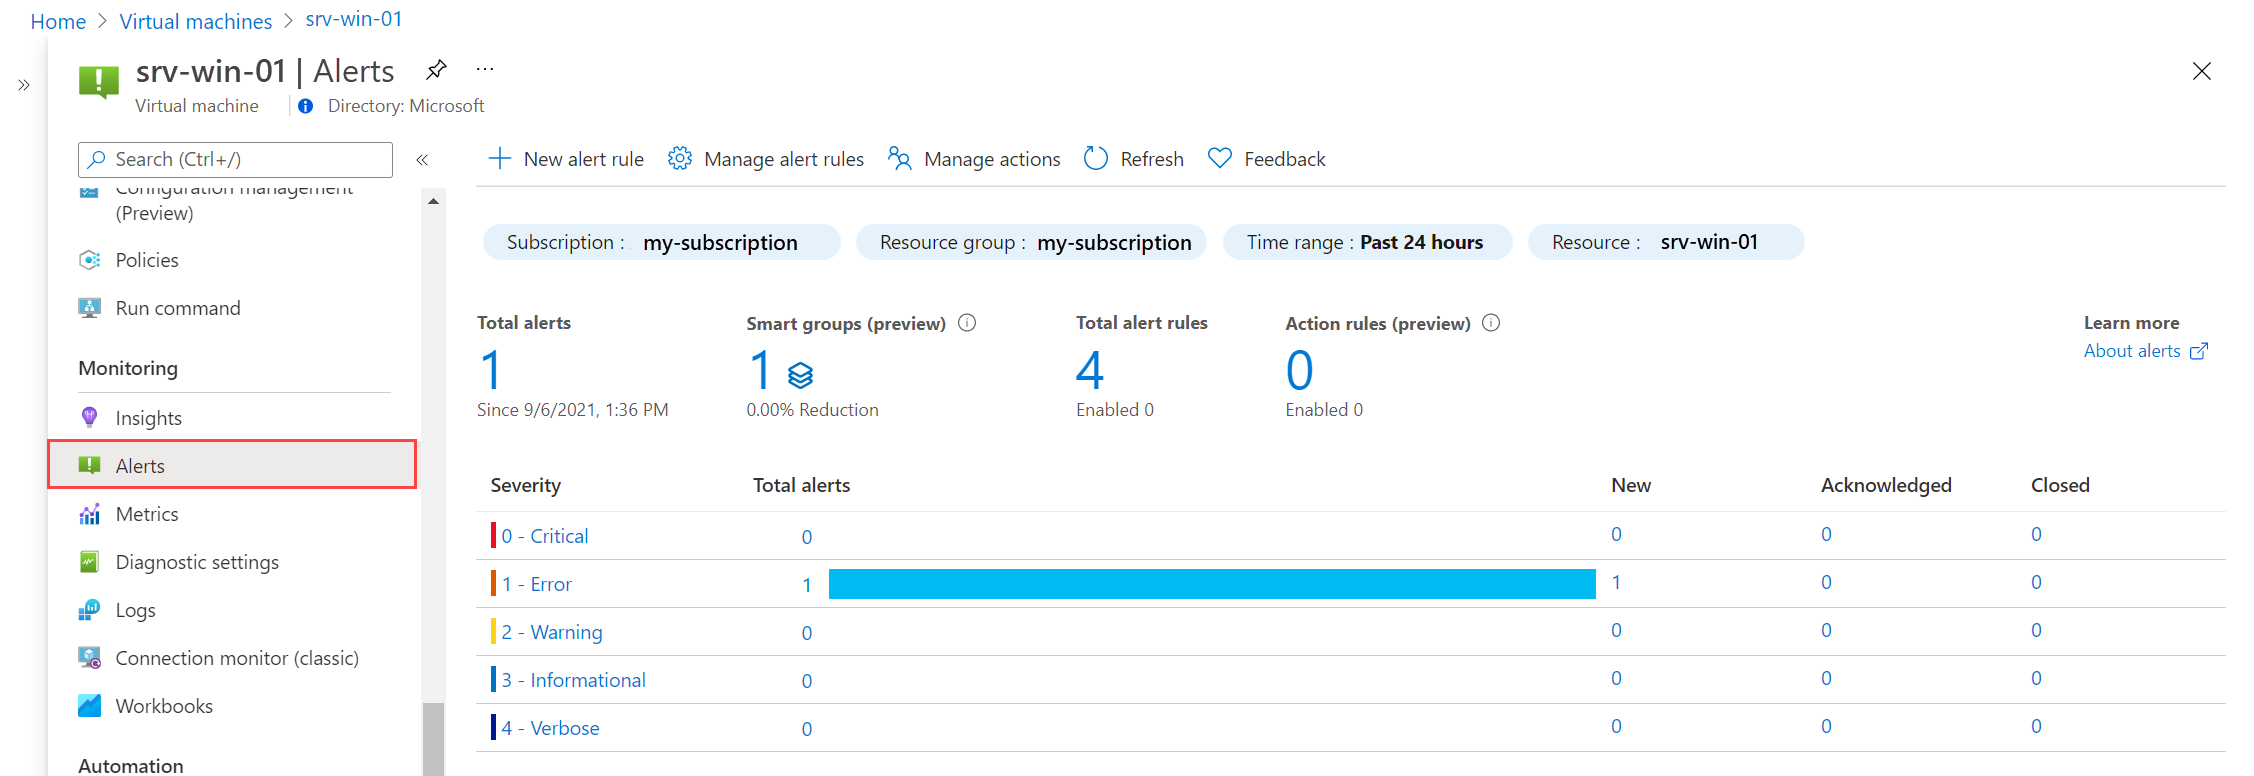Viewport: 2254px width, 776px height.
Task: Click the Total alerts count 1
Action: click(490, 370)
